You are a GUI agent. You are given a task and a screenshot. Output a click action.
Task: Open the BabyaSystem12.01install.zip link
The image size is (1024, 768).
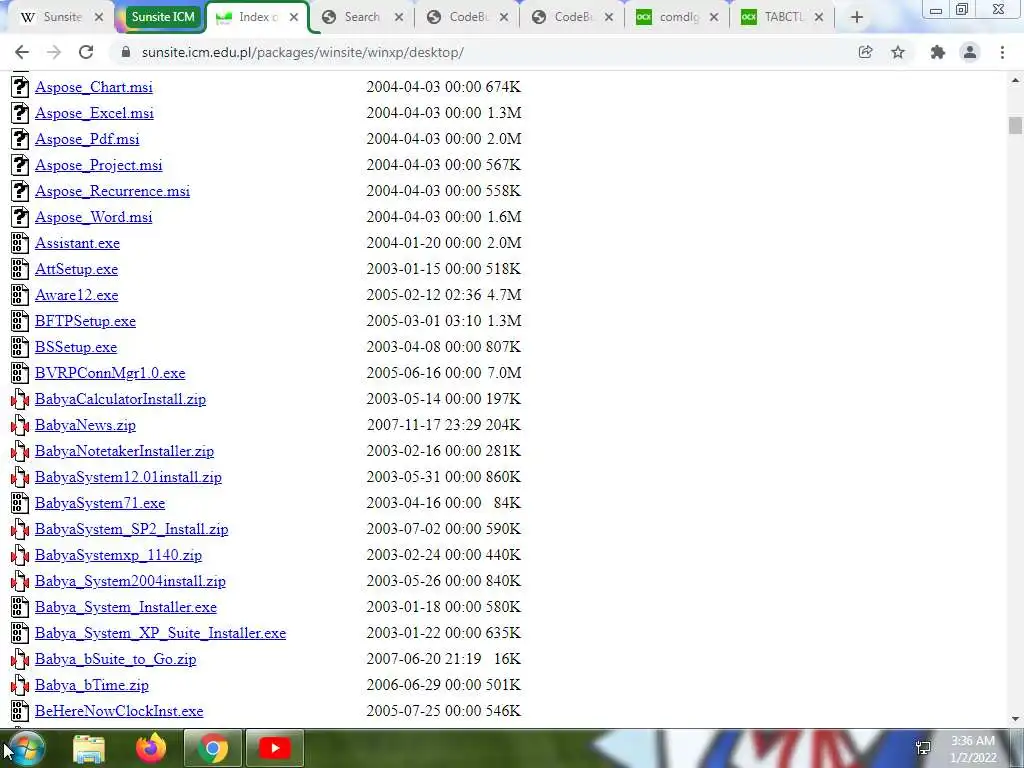(x=129, y=477)
